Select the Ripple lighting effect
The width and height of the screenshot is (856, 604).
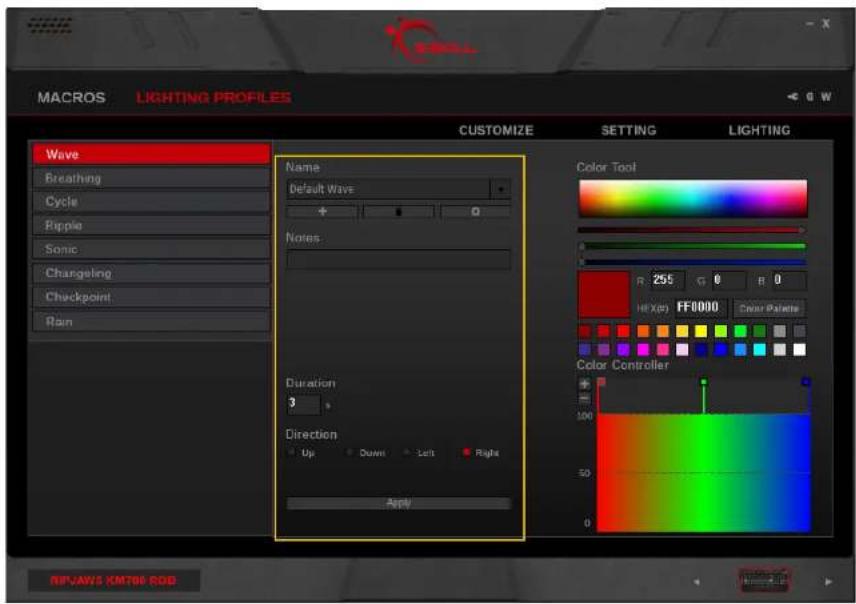coord(151,226)
